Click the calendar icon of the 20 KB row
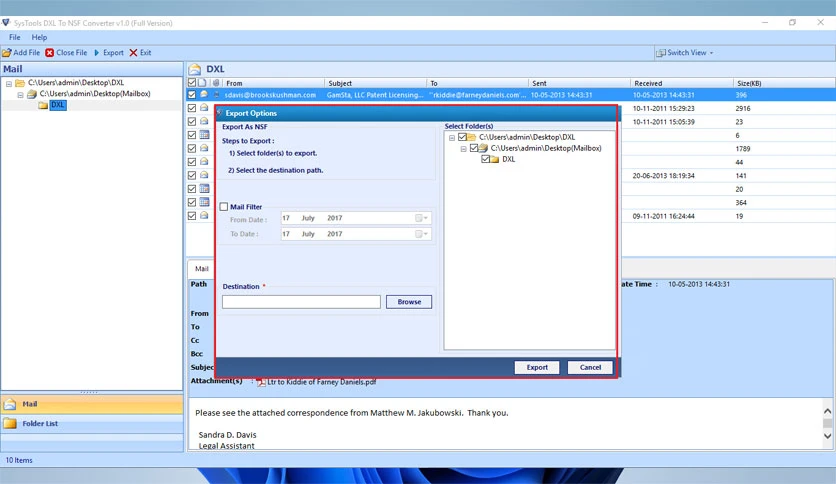 pos(204,189)
